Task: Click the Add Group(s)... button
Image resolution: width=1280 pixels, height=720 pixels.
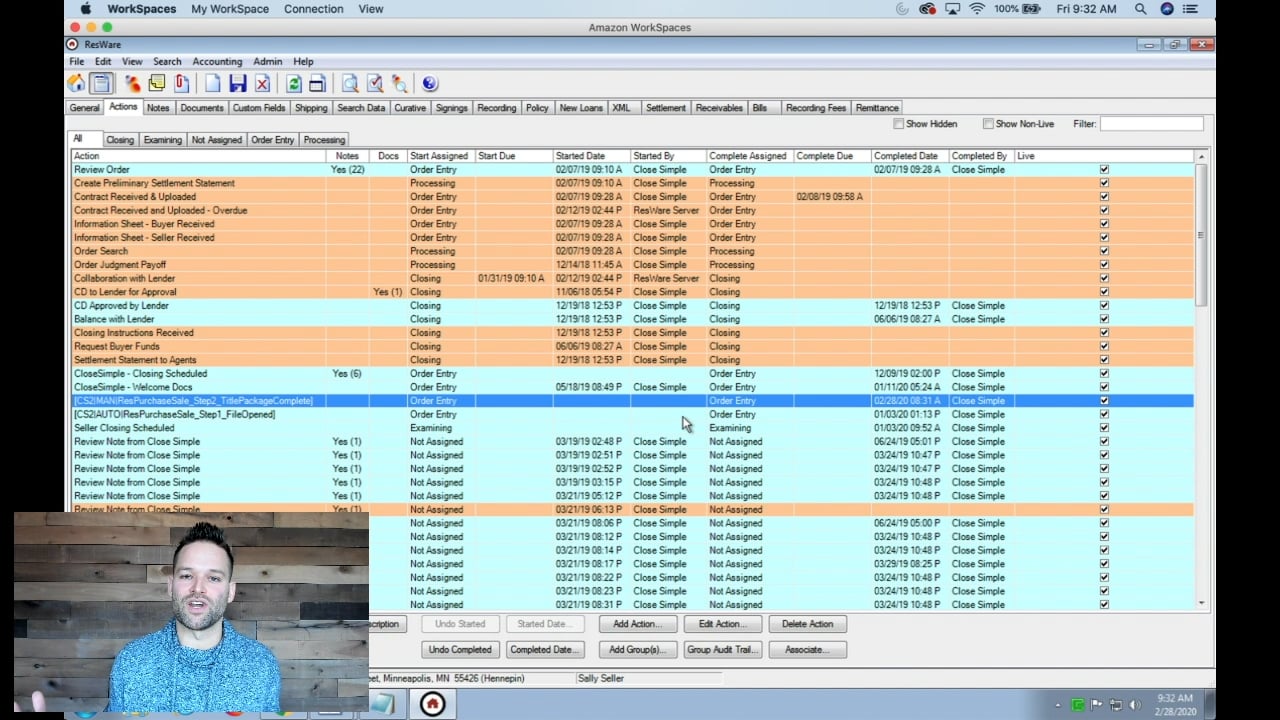Action: tap(637, 650)
